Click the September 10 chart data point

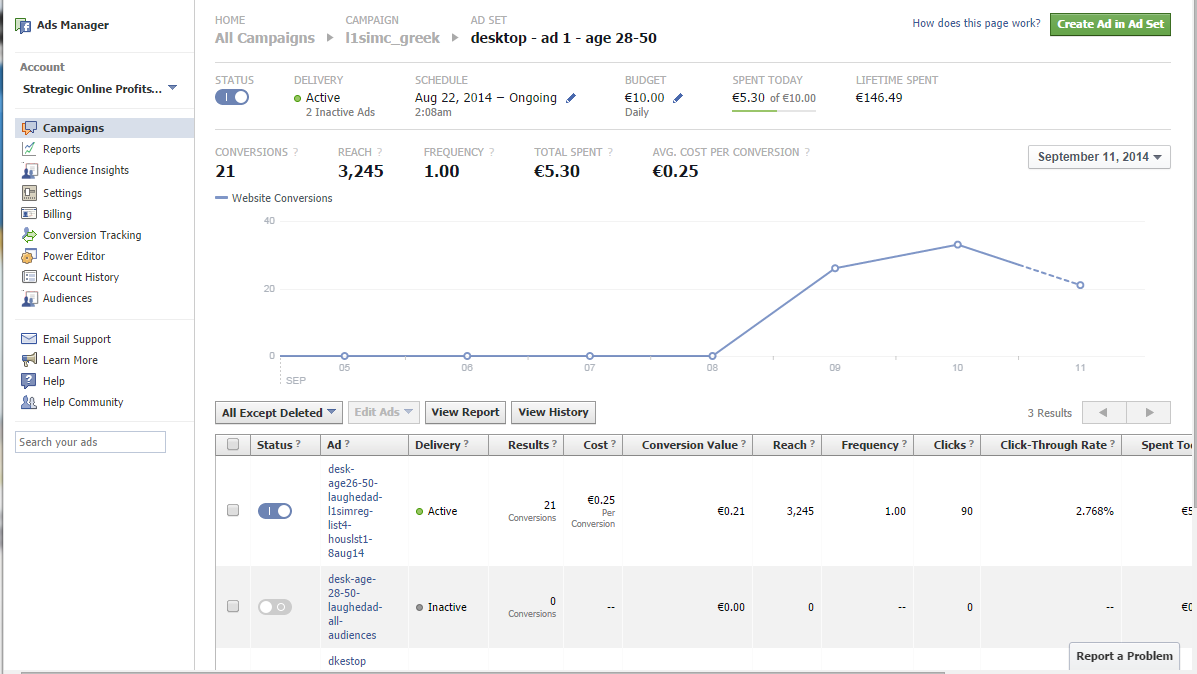click(x=957, y=245)
